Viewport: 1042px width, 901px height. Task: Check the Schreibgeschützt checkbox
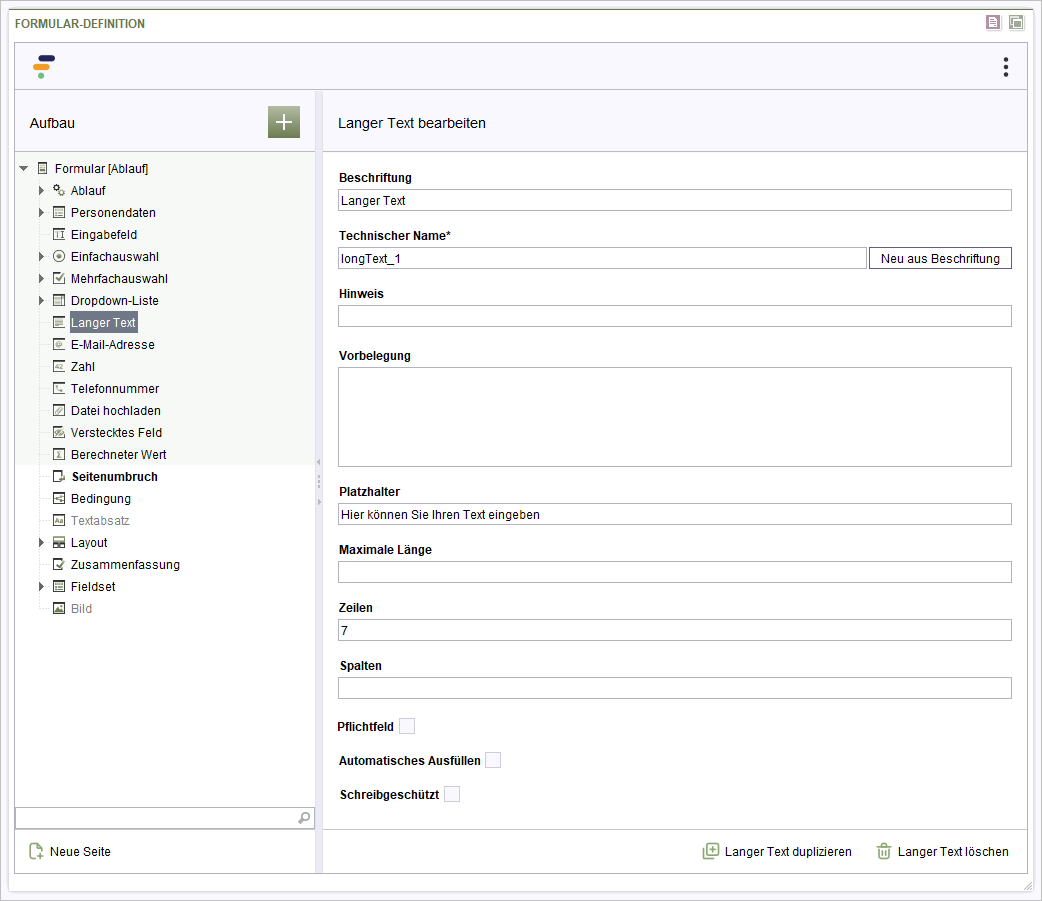[x=452, y=794]
